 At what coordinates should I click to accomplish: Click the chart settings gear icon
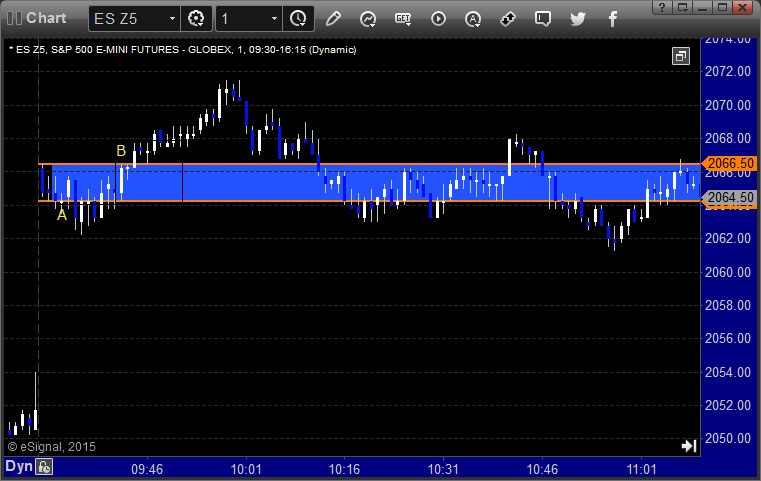tap(196, 19)
